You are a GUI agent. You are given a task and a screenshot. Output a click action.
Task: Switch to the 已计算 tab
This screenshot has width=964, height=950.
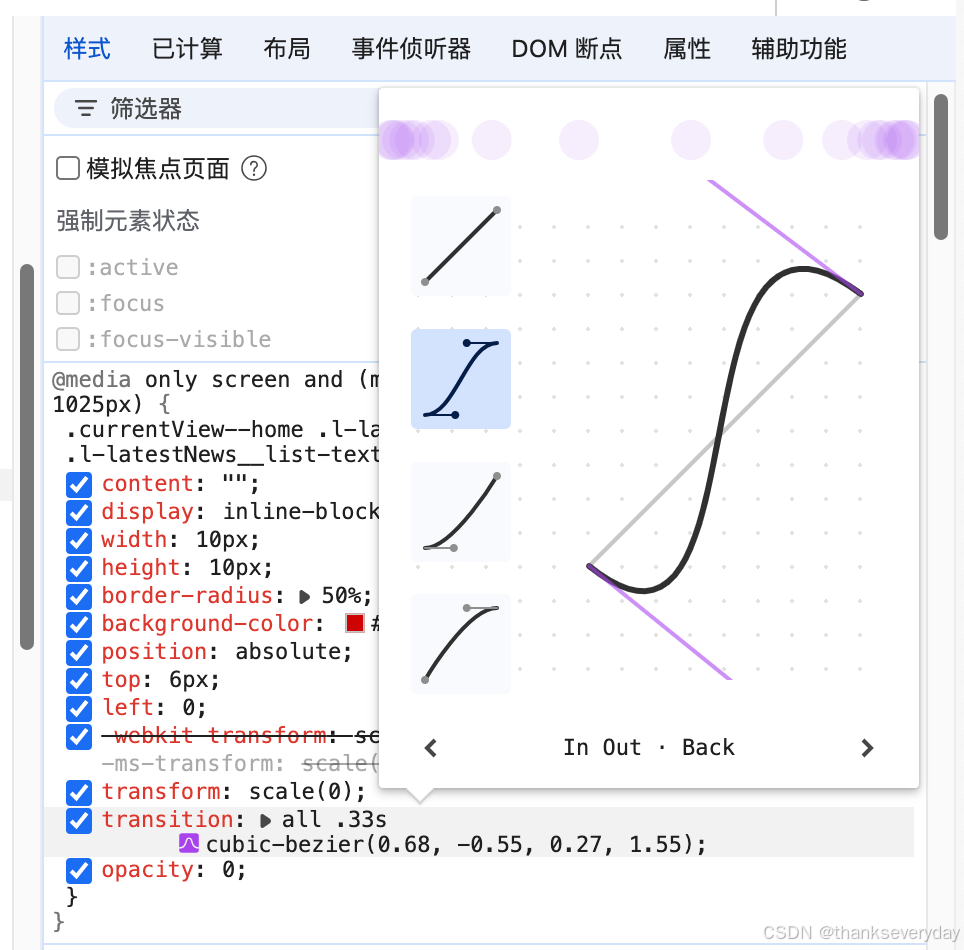click(187, 49)
